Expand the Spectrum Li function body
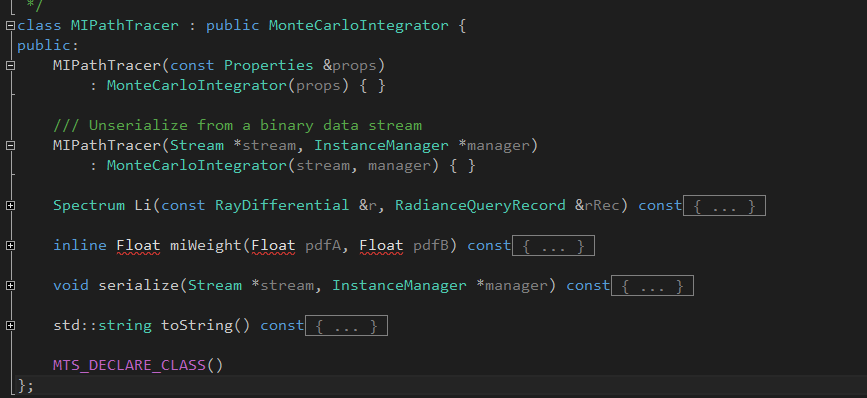Screen dimensions: 867x398 click(10, 206)
